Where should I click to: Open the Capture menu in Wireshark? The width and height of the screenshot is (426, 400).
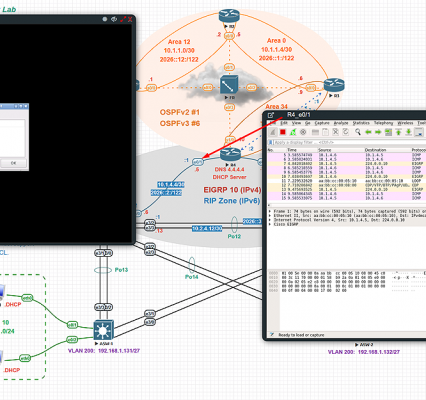pyautogui.click(x=322, y=123)
